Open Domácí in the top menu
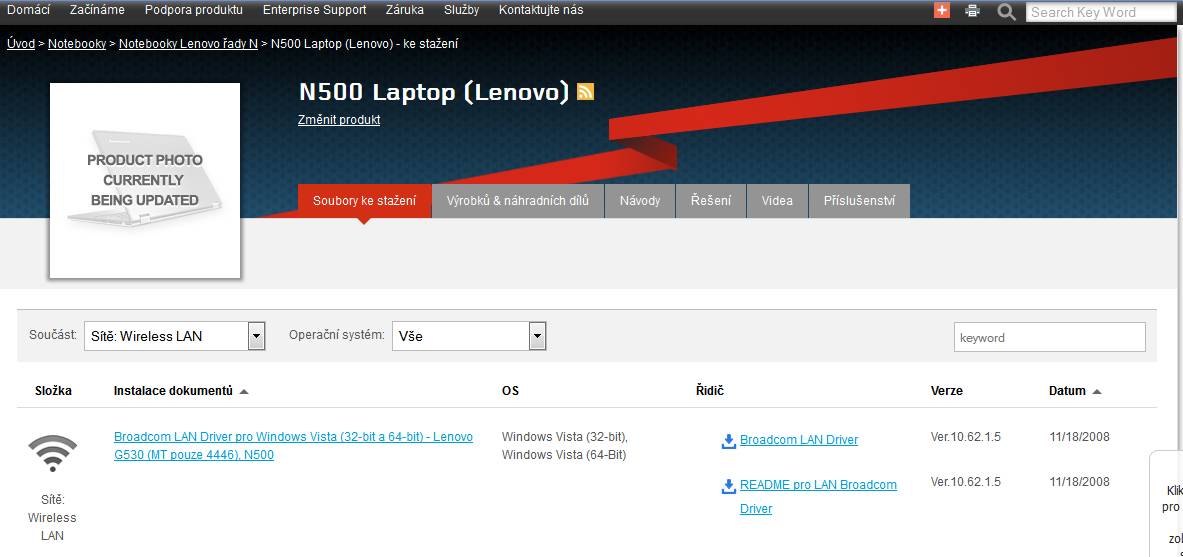 pyautogui.click(x=28, y=10)
